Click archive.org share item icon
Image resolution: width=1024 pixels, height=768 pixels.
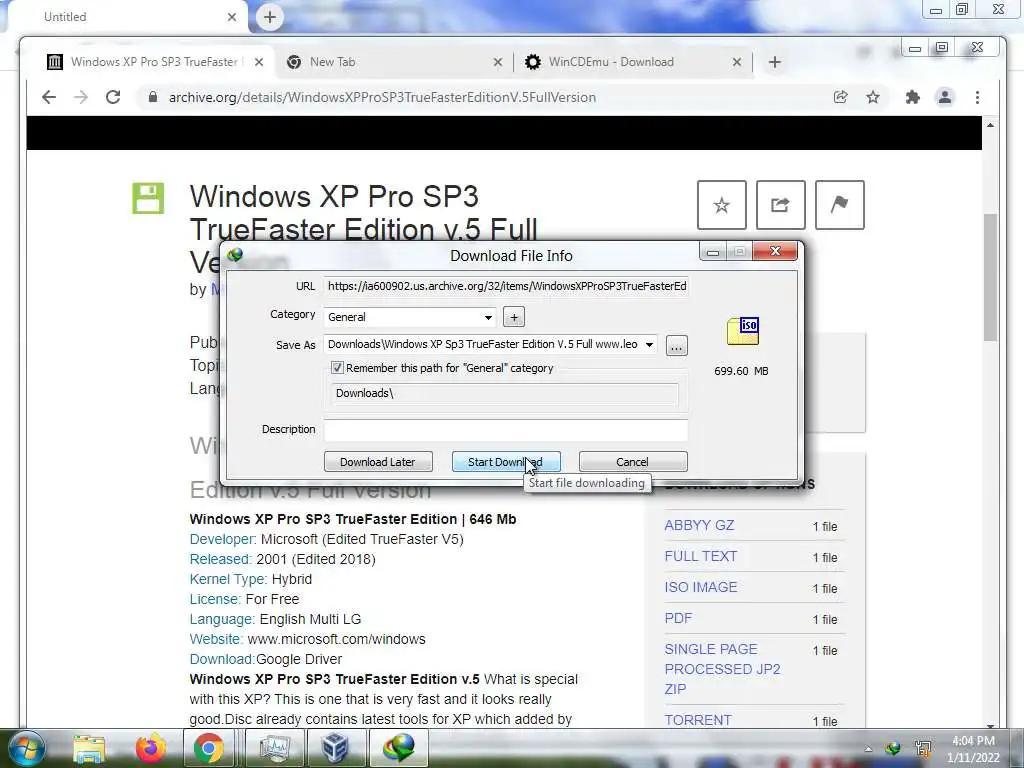pos(780,205)
